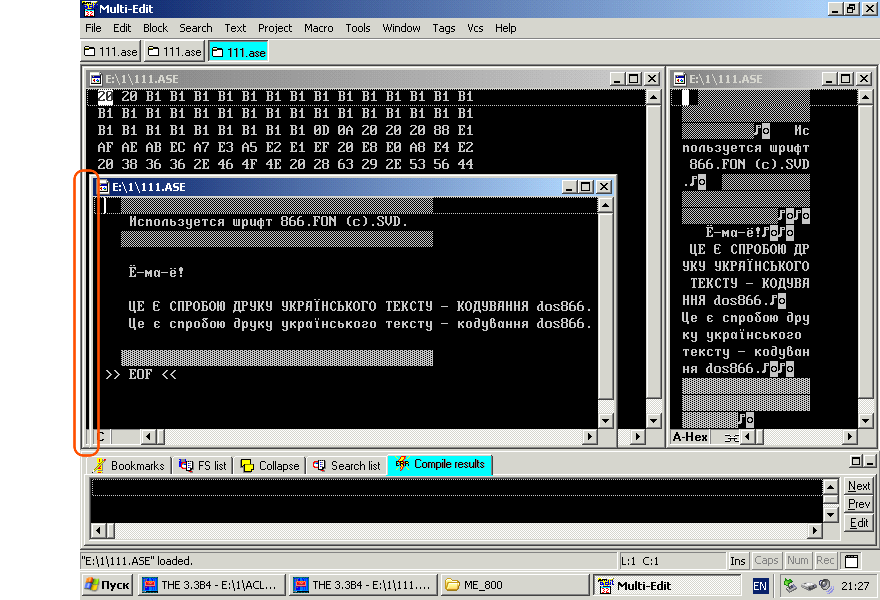This screenshot has width=880, height=600.
Task: Open the Search menu
Action: point(196,28)
